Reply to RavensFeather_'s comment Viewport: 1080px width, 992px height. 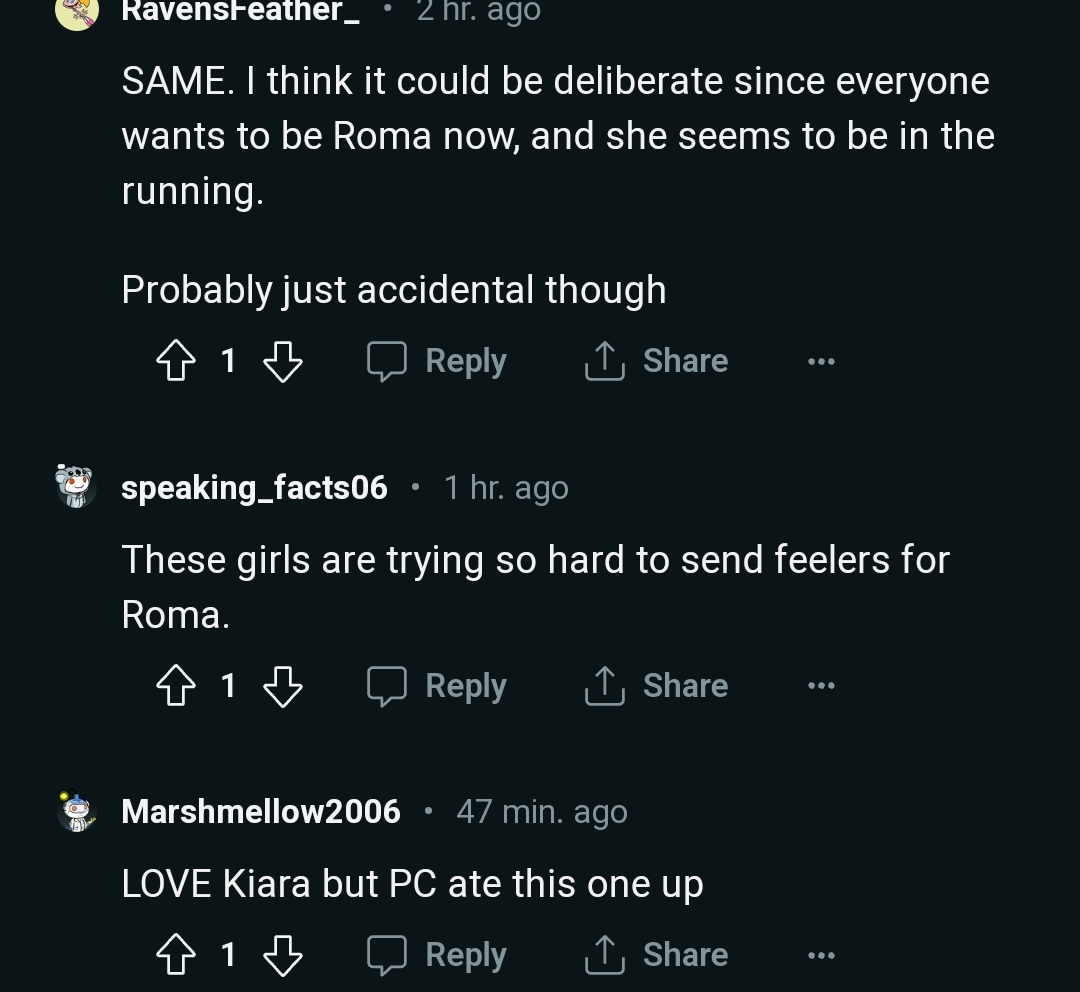click(437, 361)
